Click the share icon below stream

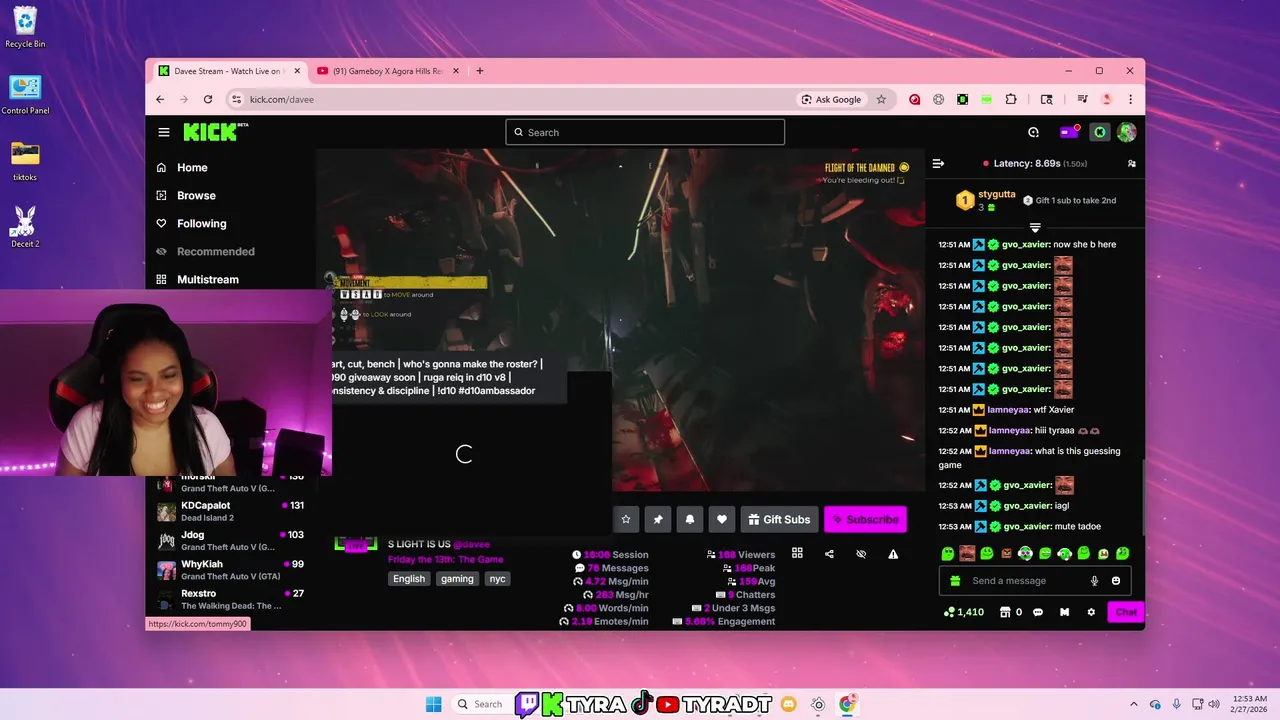click(x=829, y=553)
